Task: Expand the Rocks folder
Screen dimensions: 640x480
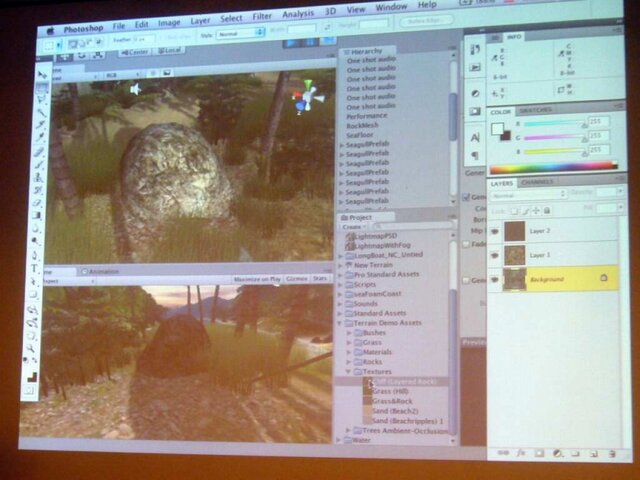Action: tap(349, 362)
